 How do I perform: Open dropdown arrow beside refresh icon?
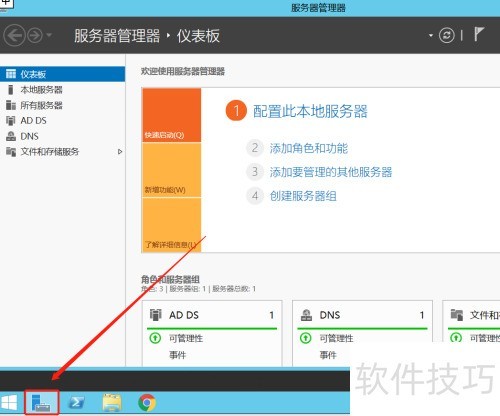click(x=431, y=35)
